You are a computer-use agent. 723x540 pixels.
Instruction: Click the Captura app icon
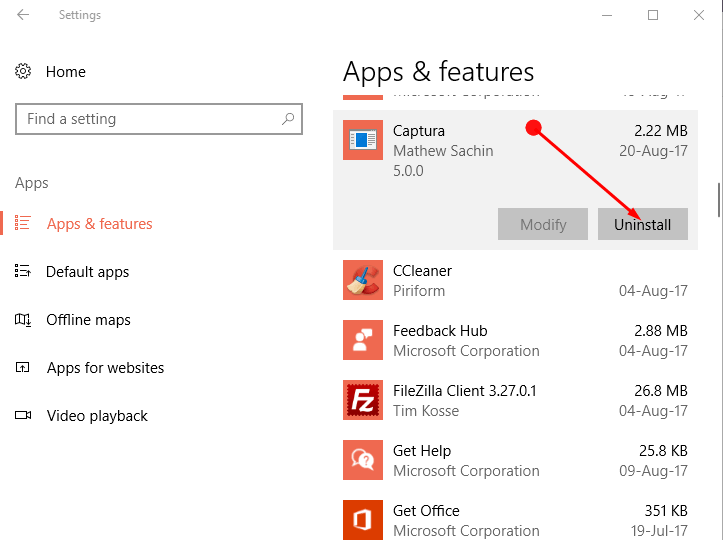[x=363, y=140]
